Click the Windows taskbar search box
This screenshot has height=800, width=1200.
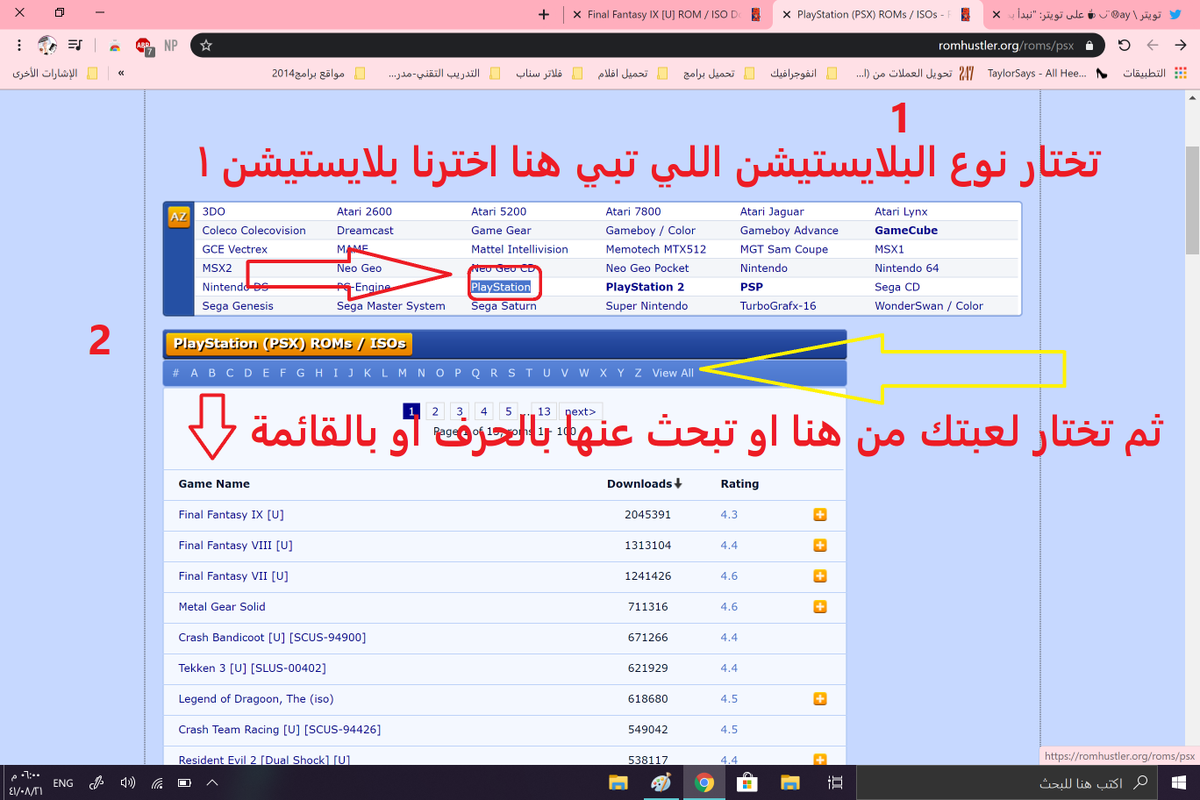click(x=1007, y=782)
